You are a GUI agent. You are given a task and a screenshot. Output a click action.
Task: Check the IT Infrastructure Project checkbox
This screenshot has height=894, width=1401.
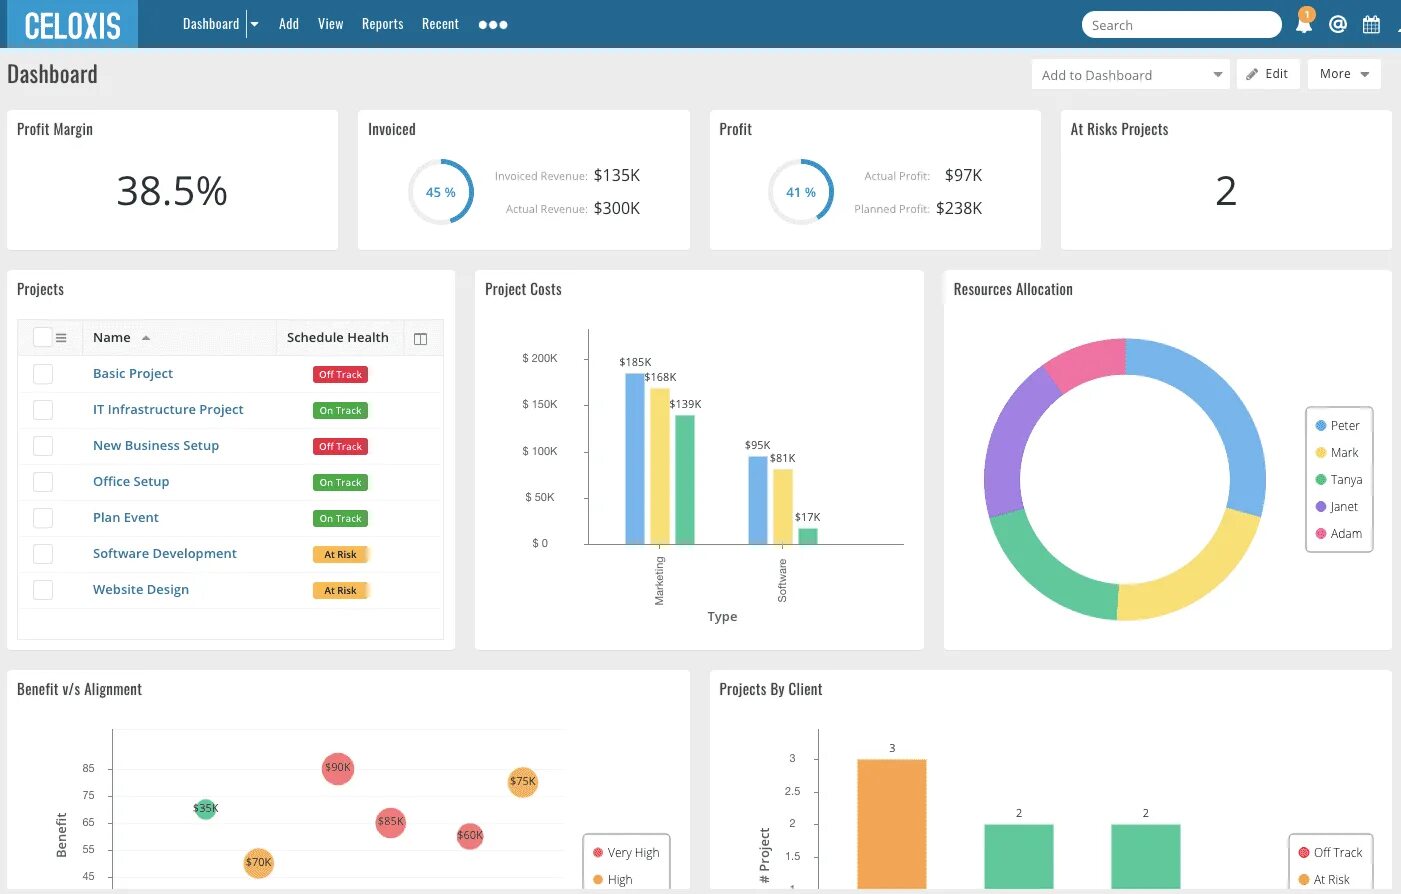[x=43, y=409]
